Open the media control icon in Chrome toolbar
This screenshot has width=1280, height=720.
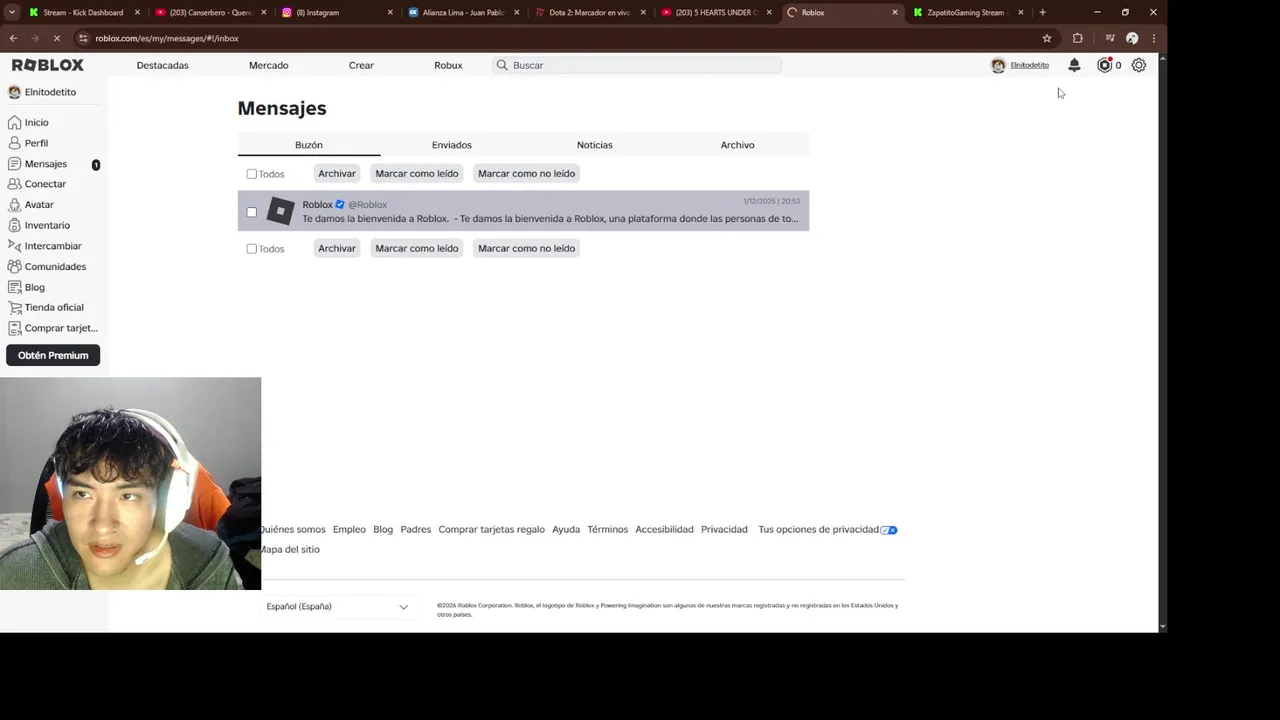coord(1110,38)
